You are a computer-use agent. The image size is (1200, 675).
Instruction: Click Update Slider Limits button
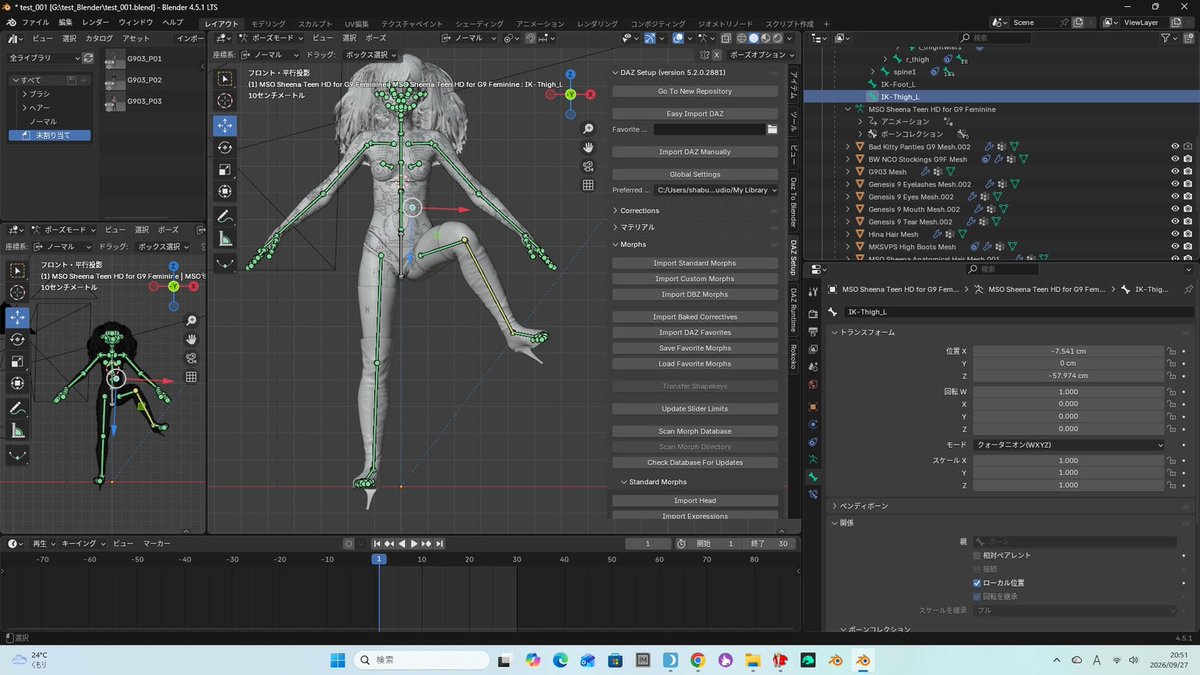point(695,408)
